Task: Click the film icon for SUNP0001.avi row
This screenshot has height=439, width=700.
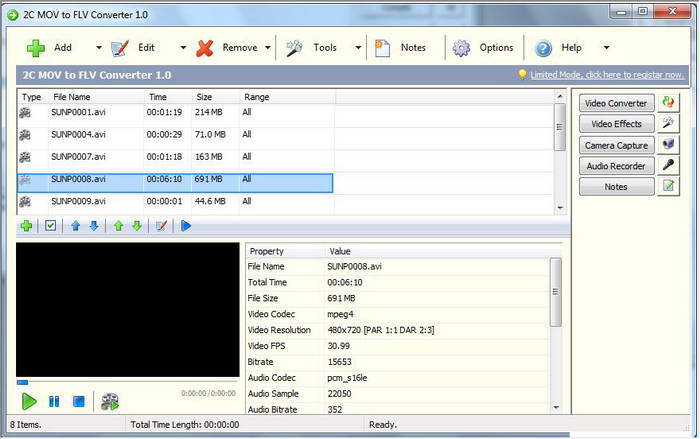Action: tap(25, 113)
